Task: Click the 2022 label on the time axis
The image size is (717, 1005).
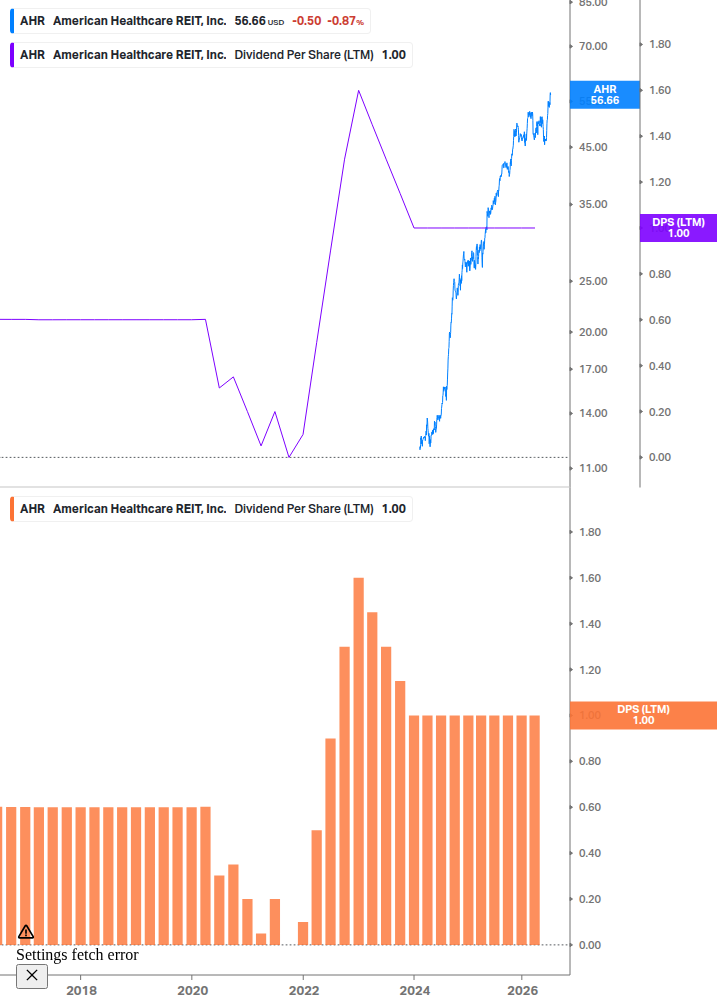Action: [x=304, y=991]
